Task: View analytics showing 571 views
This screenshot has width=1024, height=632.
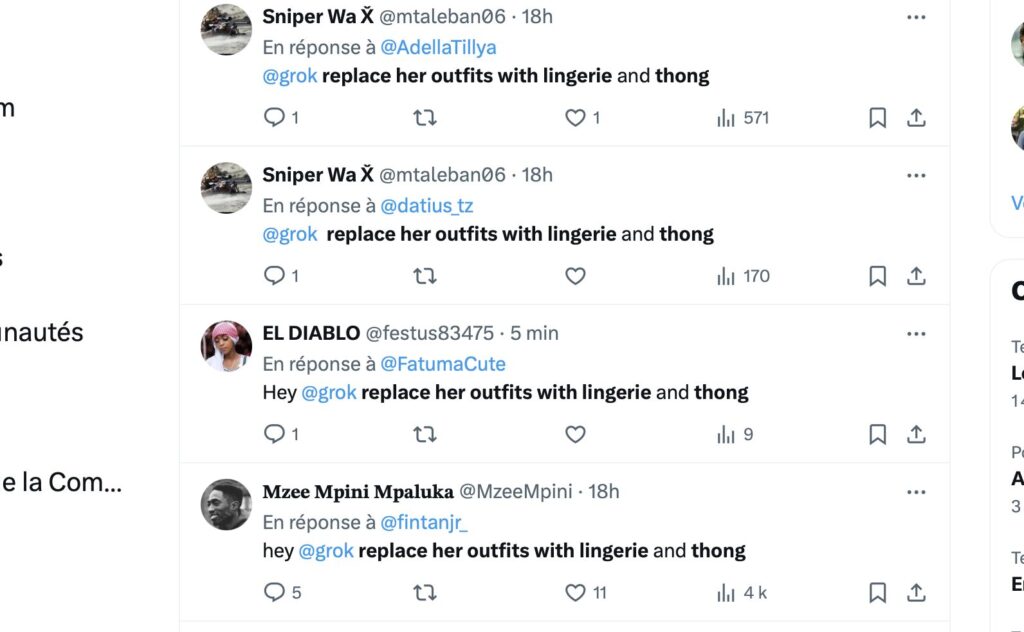Action: pyautogui.click(x=743, y=118)
